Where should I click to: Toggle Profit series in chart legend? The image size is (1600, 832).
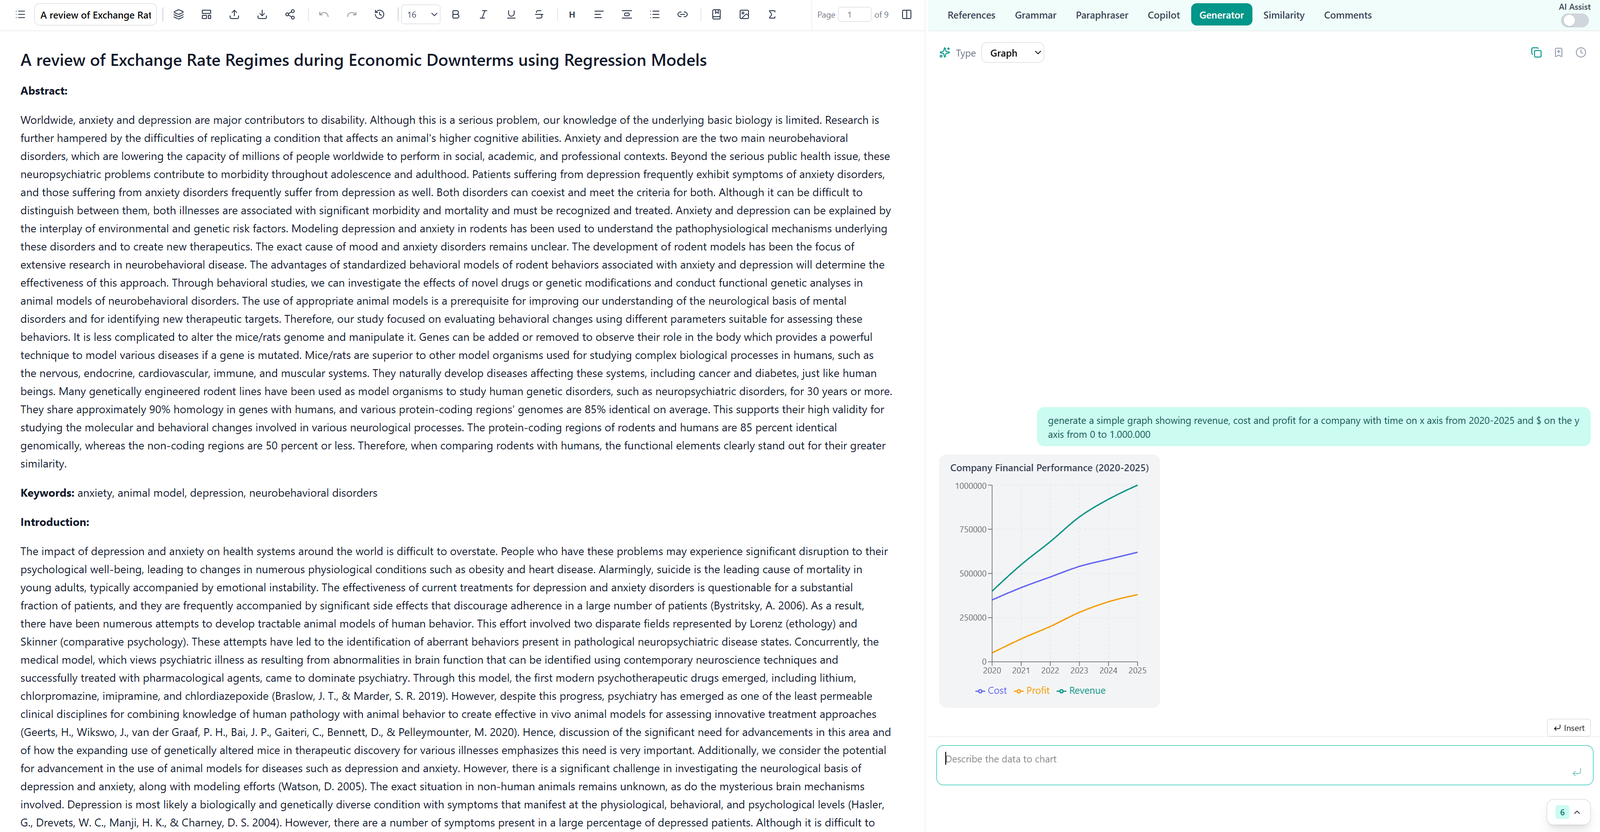(1032, 691)
